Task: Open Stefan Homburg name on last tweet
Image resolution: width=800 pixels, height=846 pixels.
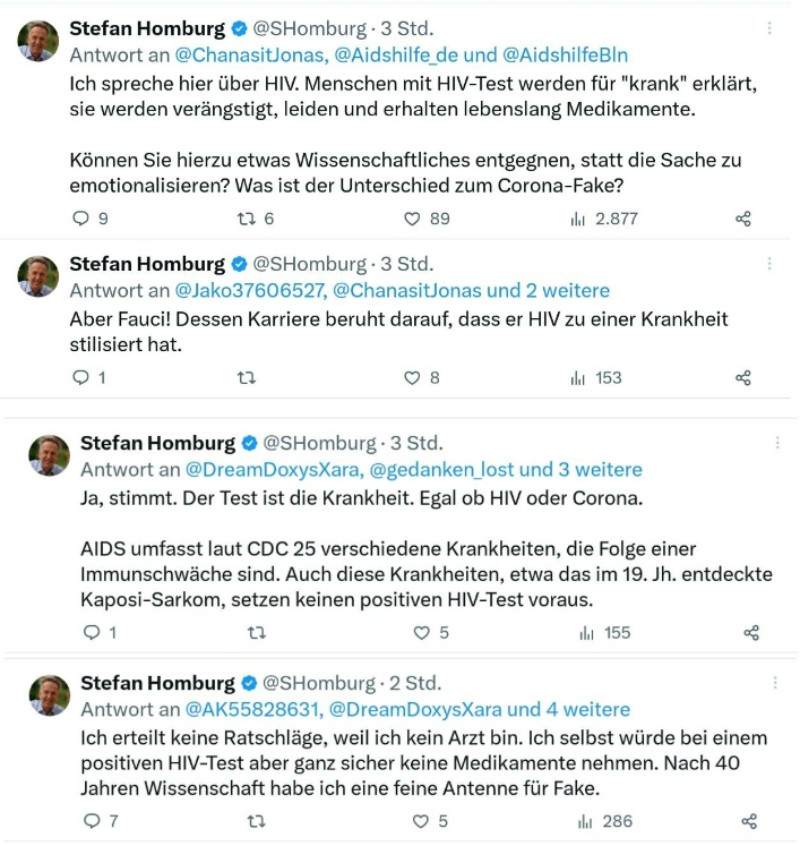Action: click(x=157, y=683)
